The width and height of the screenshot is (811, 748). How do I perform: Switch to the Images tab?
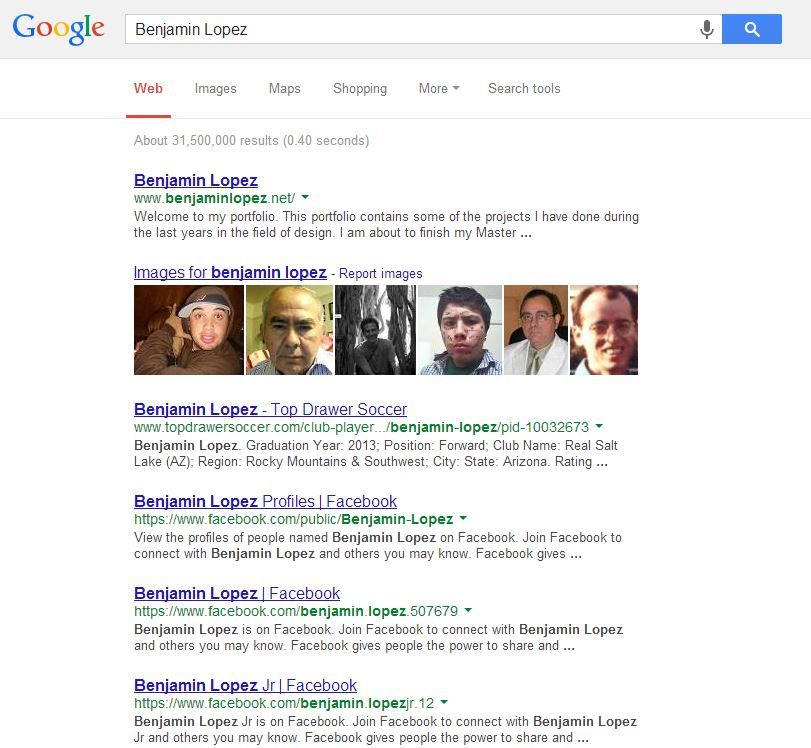[x=215, y=89]
